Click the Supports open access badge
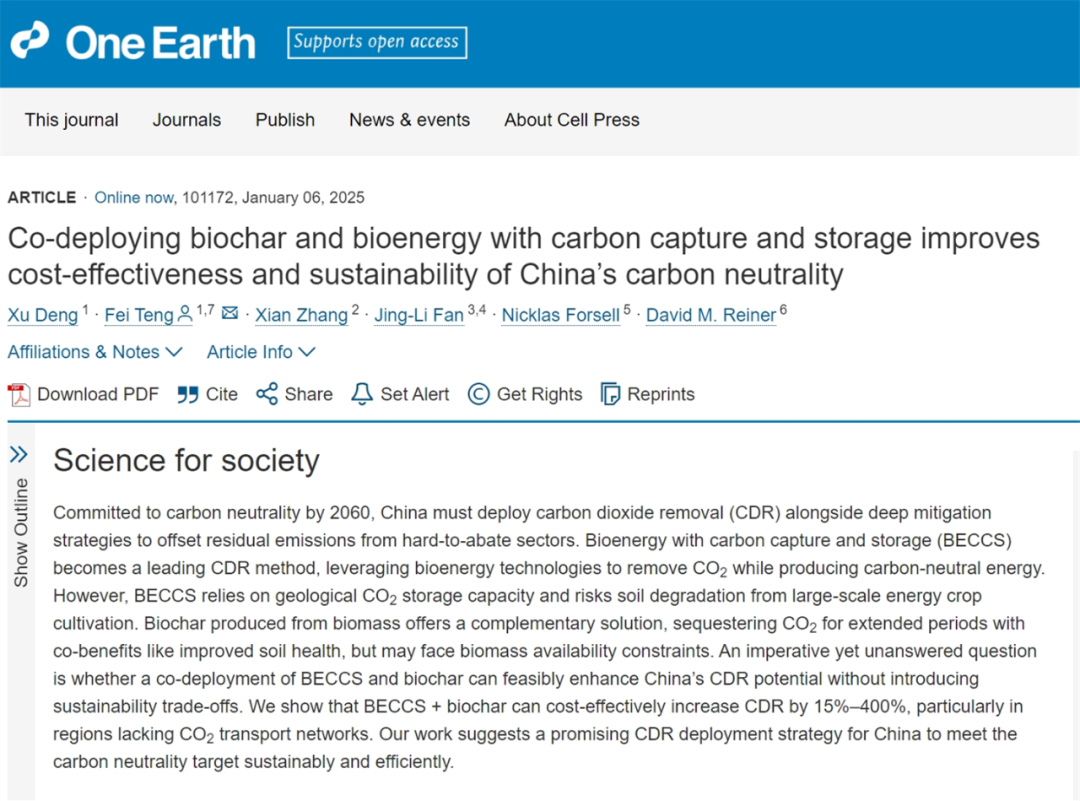1080x801 pixels. pos(377,42)
